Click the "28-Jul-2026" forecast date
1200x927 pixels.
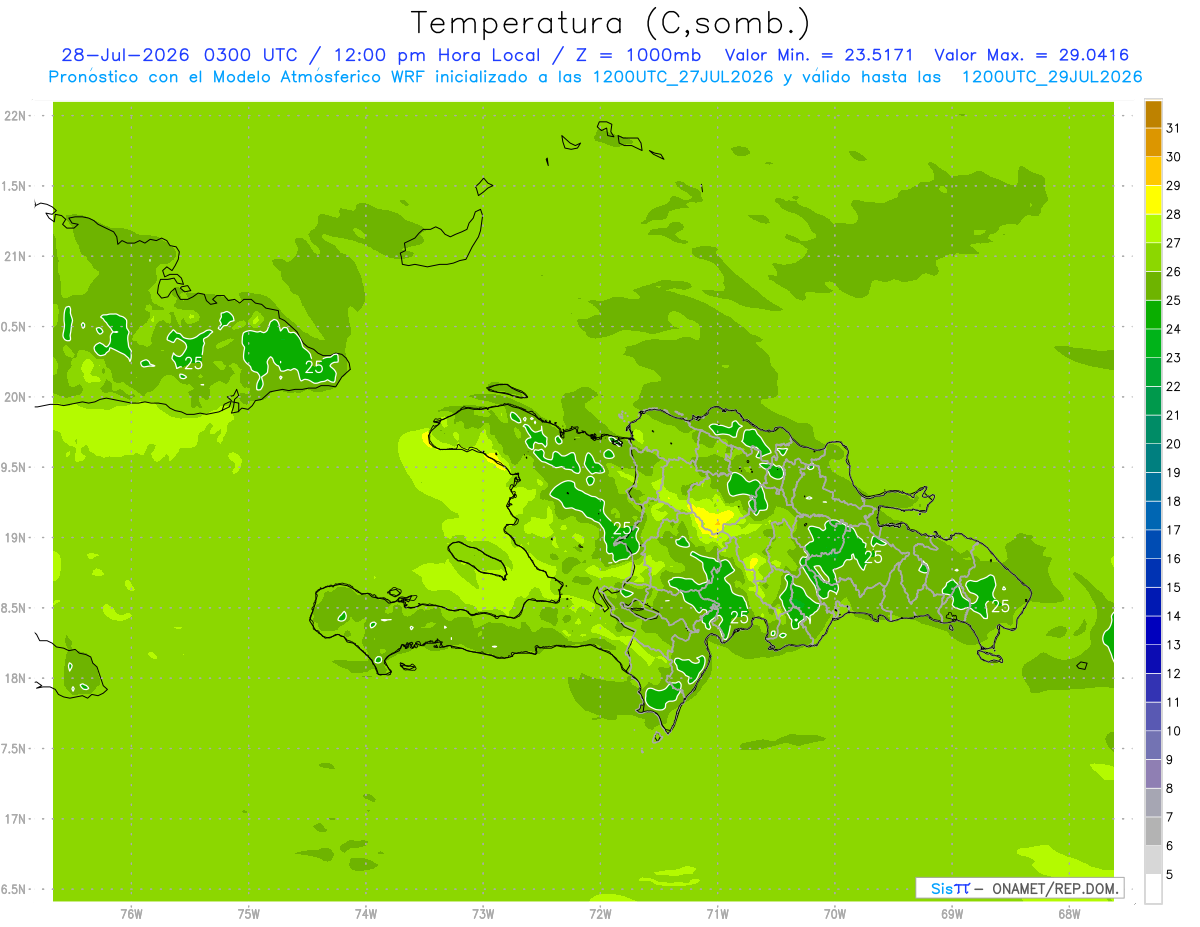126,55
